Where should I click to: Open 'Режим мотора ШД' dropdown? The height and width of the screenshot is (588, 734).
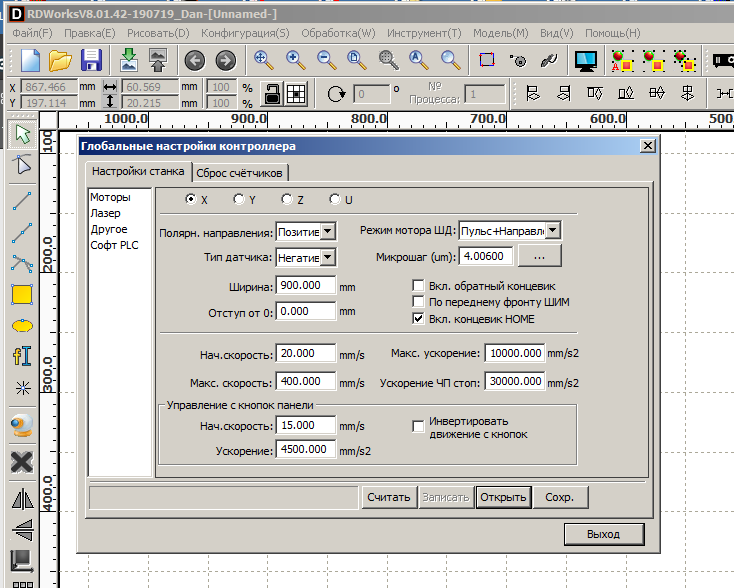point(552,231)
